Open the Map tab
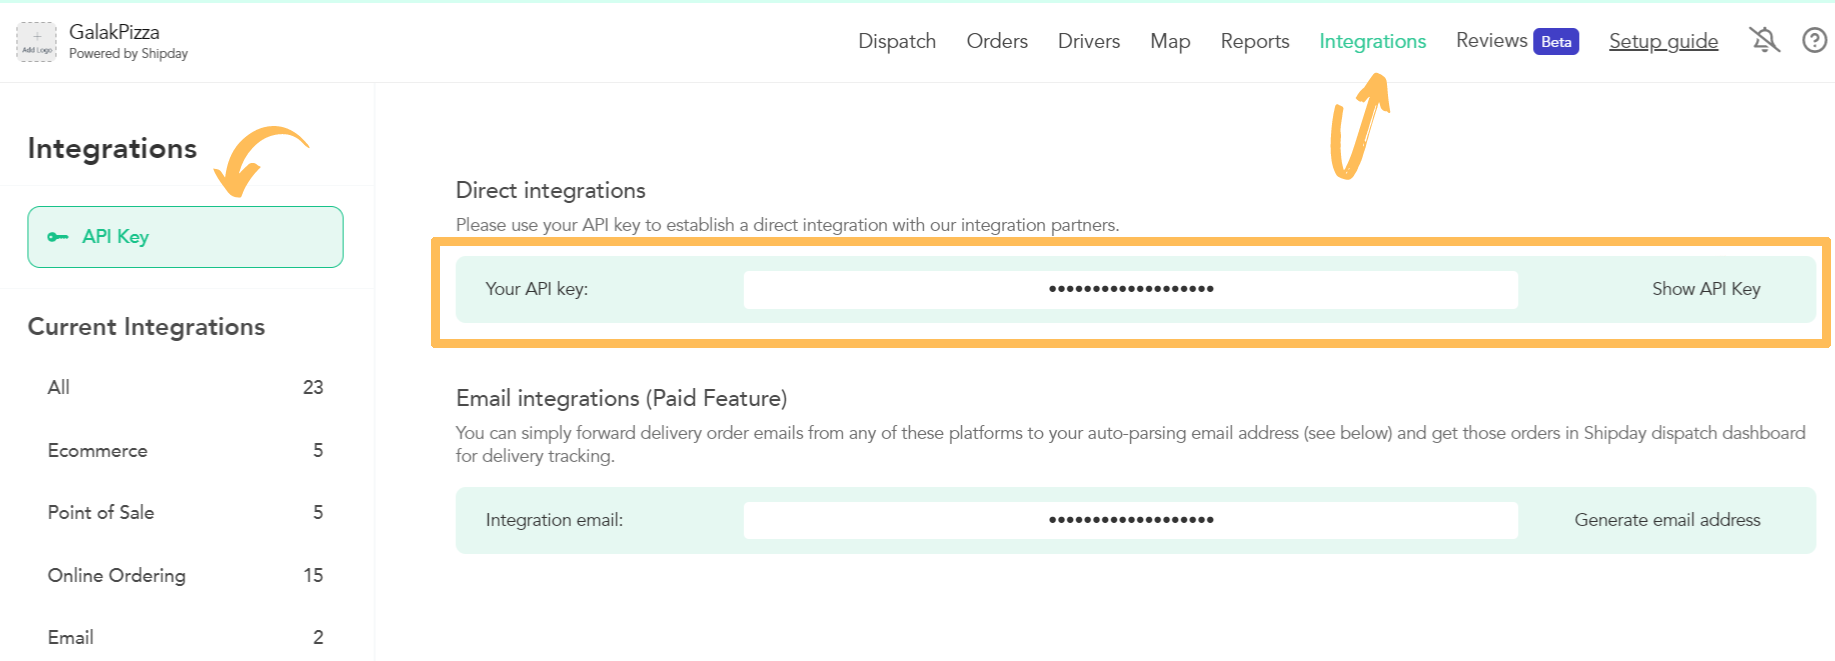Image resolution: width=1835 pixels, height=661 pixels. pyautogui.click(x=1170, y=41)
